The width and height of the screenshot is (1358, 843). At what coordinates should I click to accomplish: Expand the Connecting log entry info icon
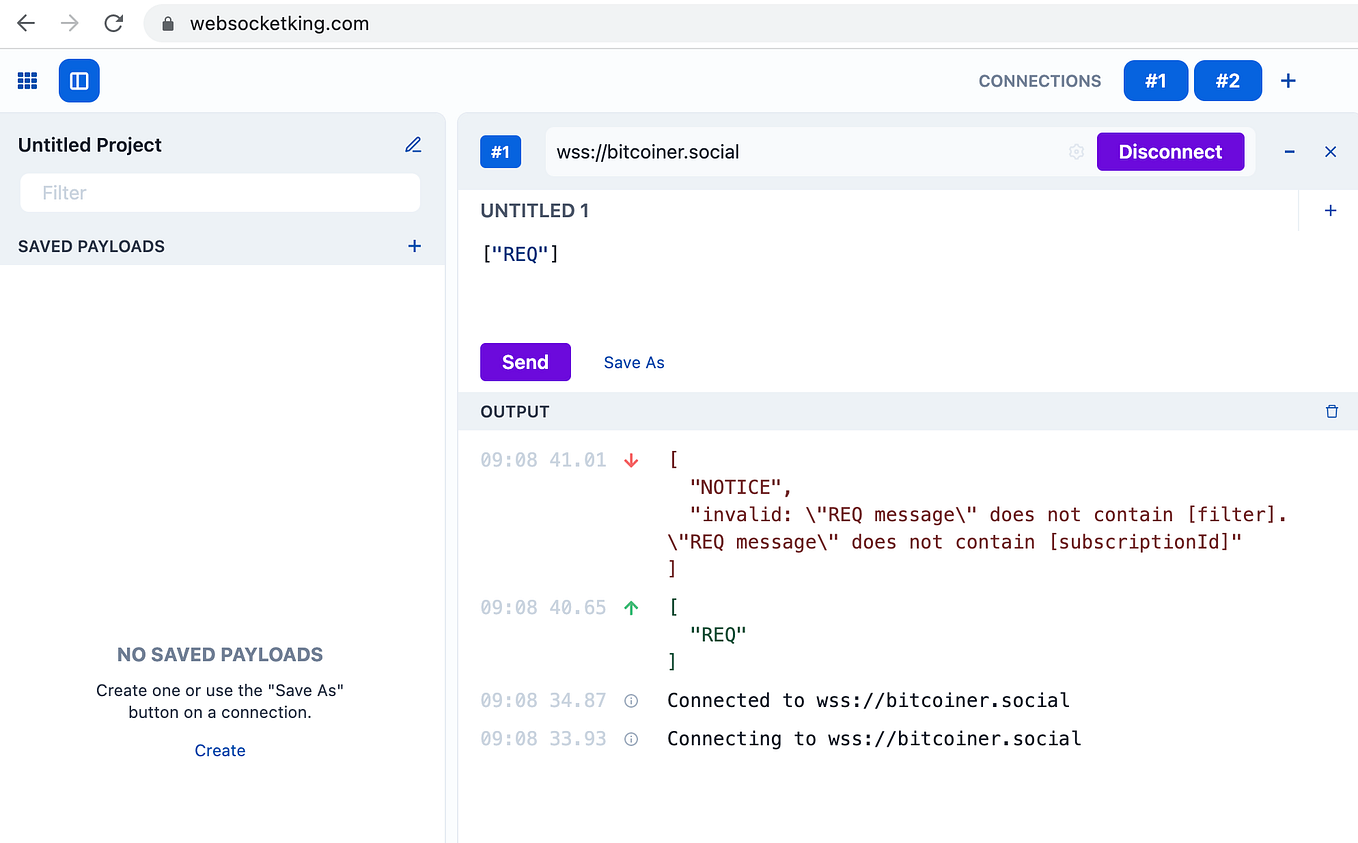[x=631, y=739]
